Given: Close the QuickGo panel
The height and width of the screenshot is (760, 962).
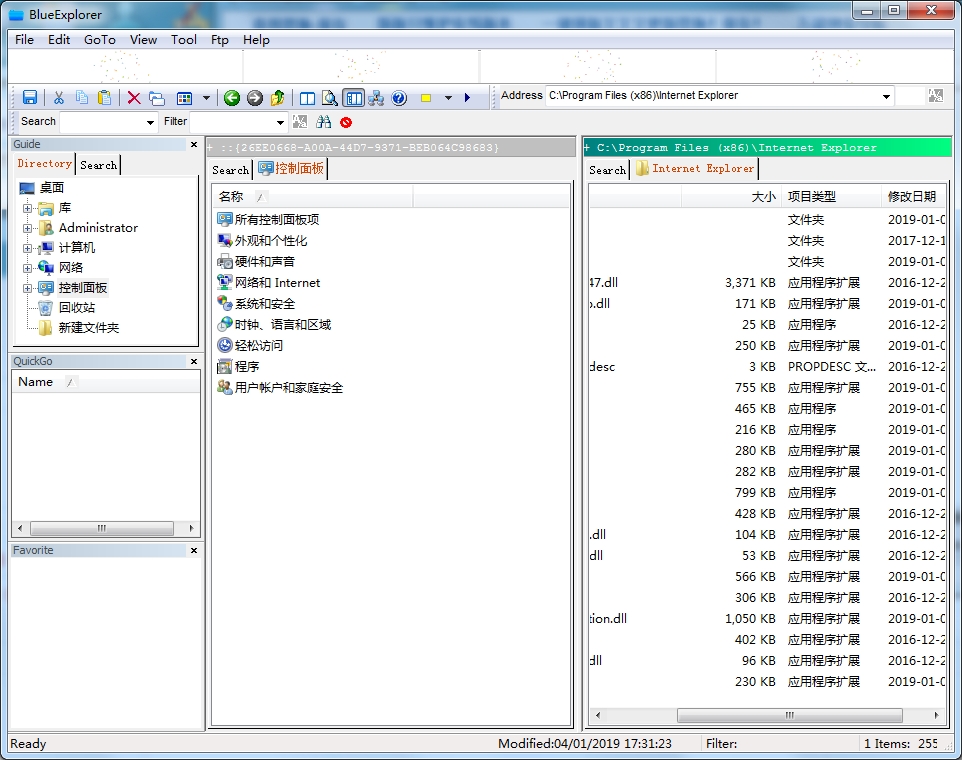Looking at the screenshot, I should click(x=194, y=362).
